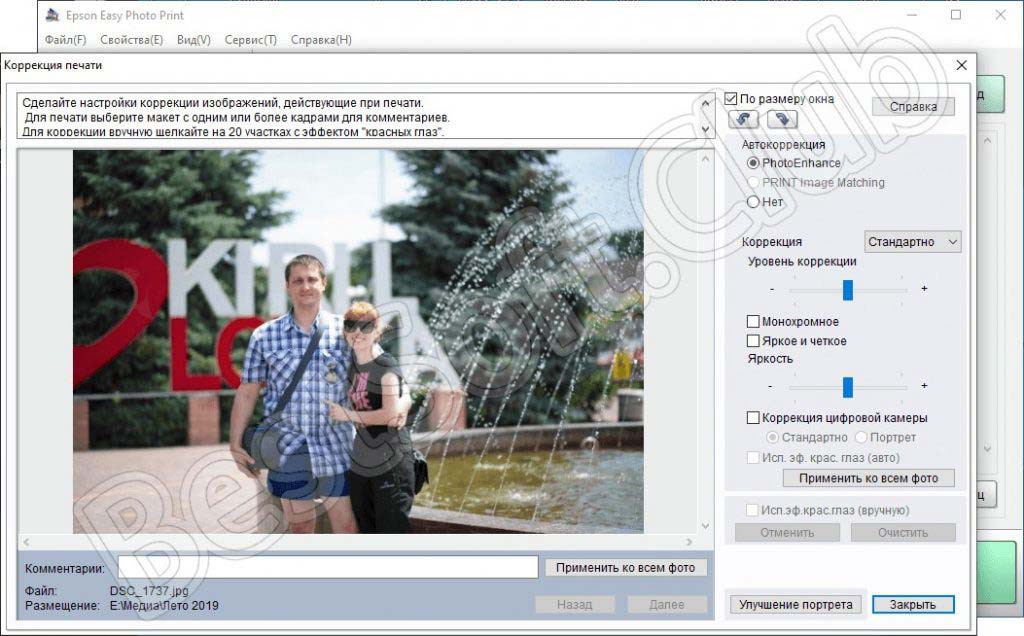Select the Портрет camera correction radio
This screenshot has width=1024, height=636.
coord(861,437)
